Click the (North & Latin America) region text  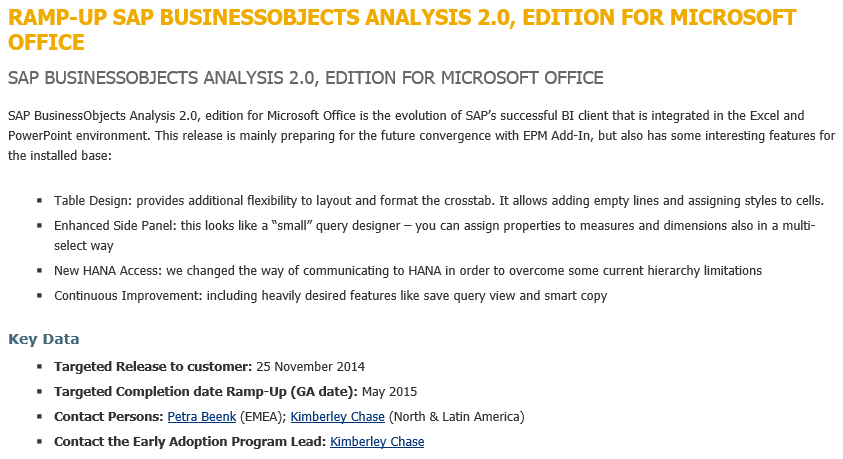tap(456, 416)
